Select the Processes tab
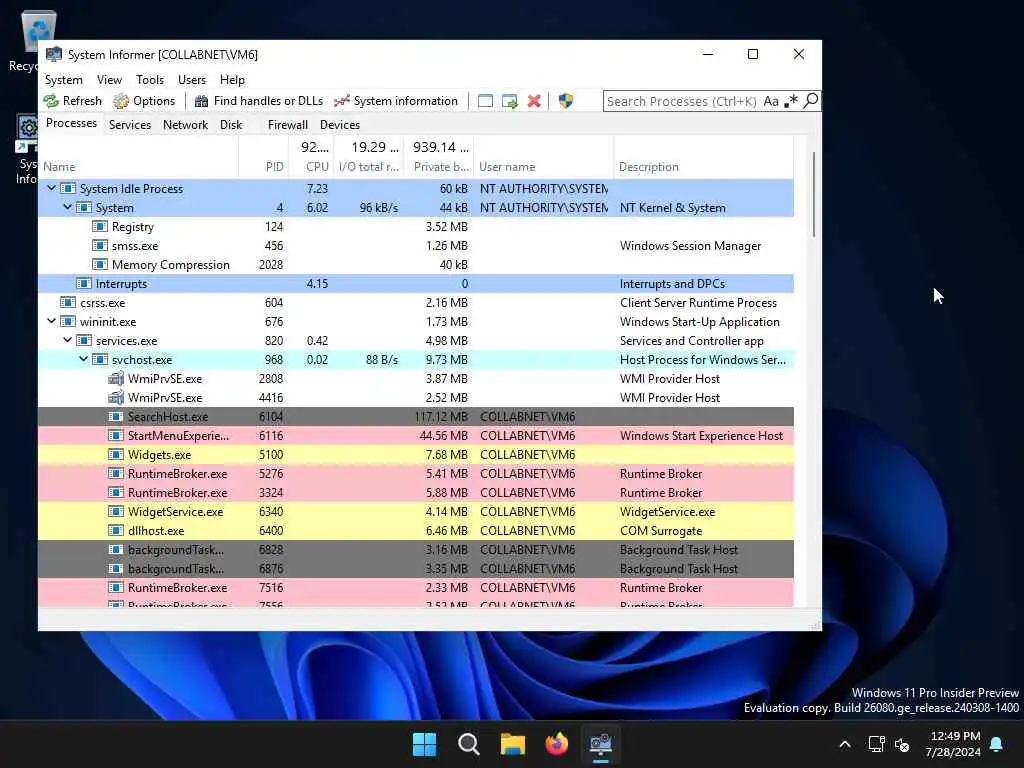 pos(71,123)
